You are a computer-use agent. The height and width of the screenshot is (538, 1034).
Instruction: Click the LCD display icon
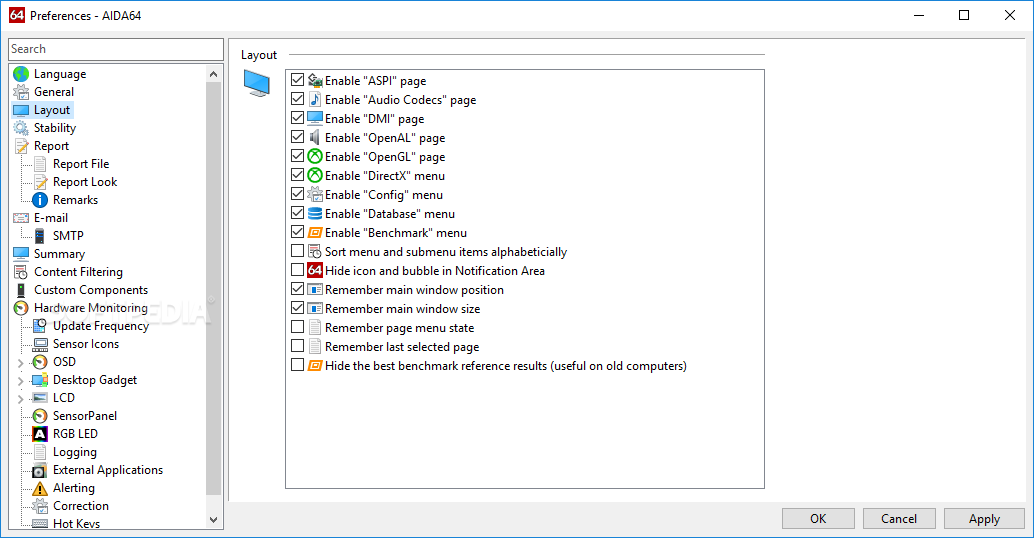40,398
